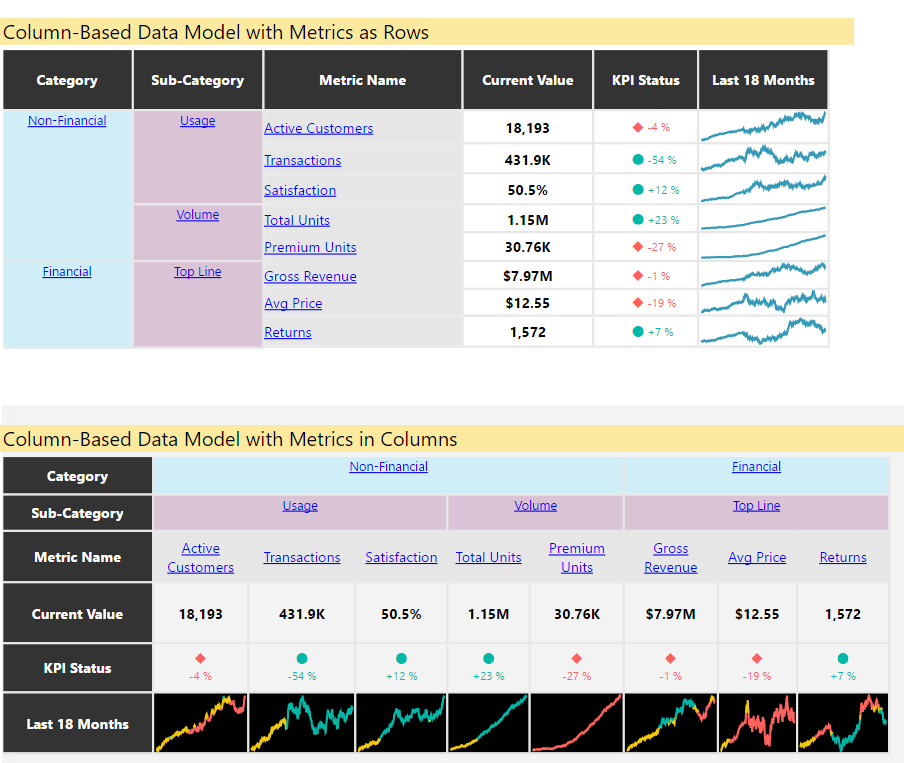Open Satisfaction metric link in the top table

pyautogui.click(x=300, y=190)
